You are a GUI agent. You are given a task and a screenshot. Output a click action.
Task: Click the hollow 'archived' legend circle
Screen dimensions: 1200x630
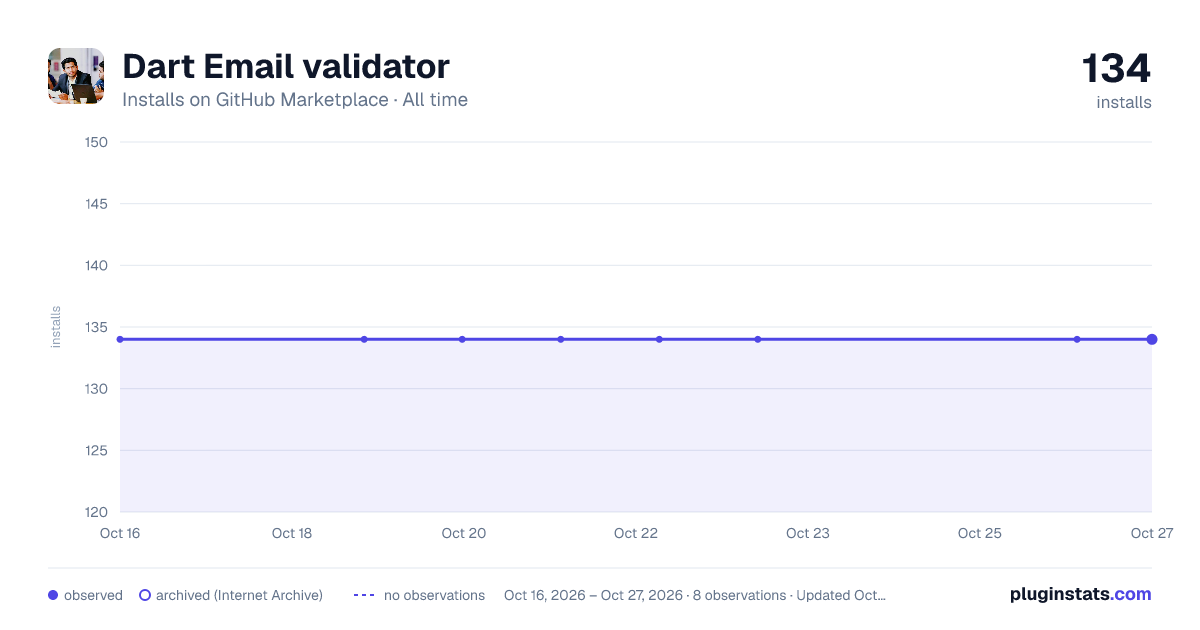coord(145,595)
